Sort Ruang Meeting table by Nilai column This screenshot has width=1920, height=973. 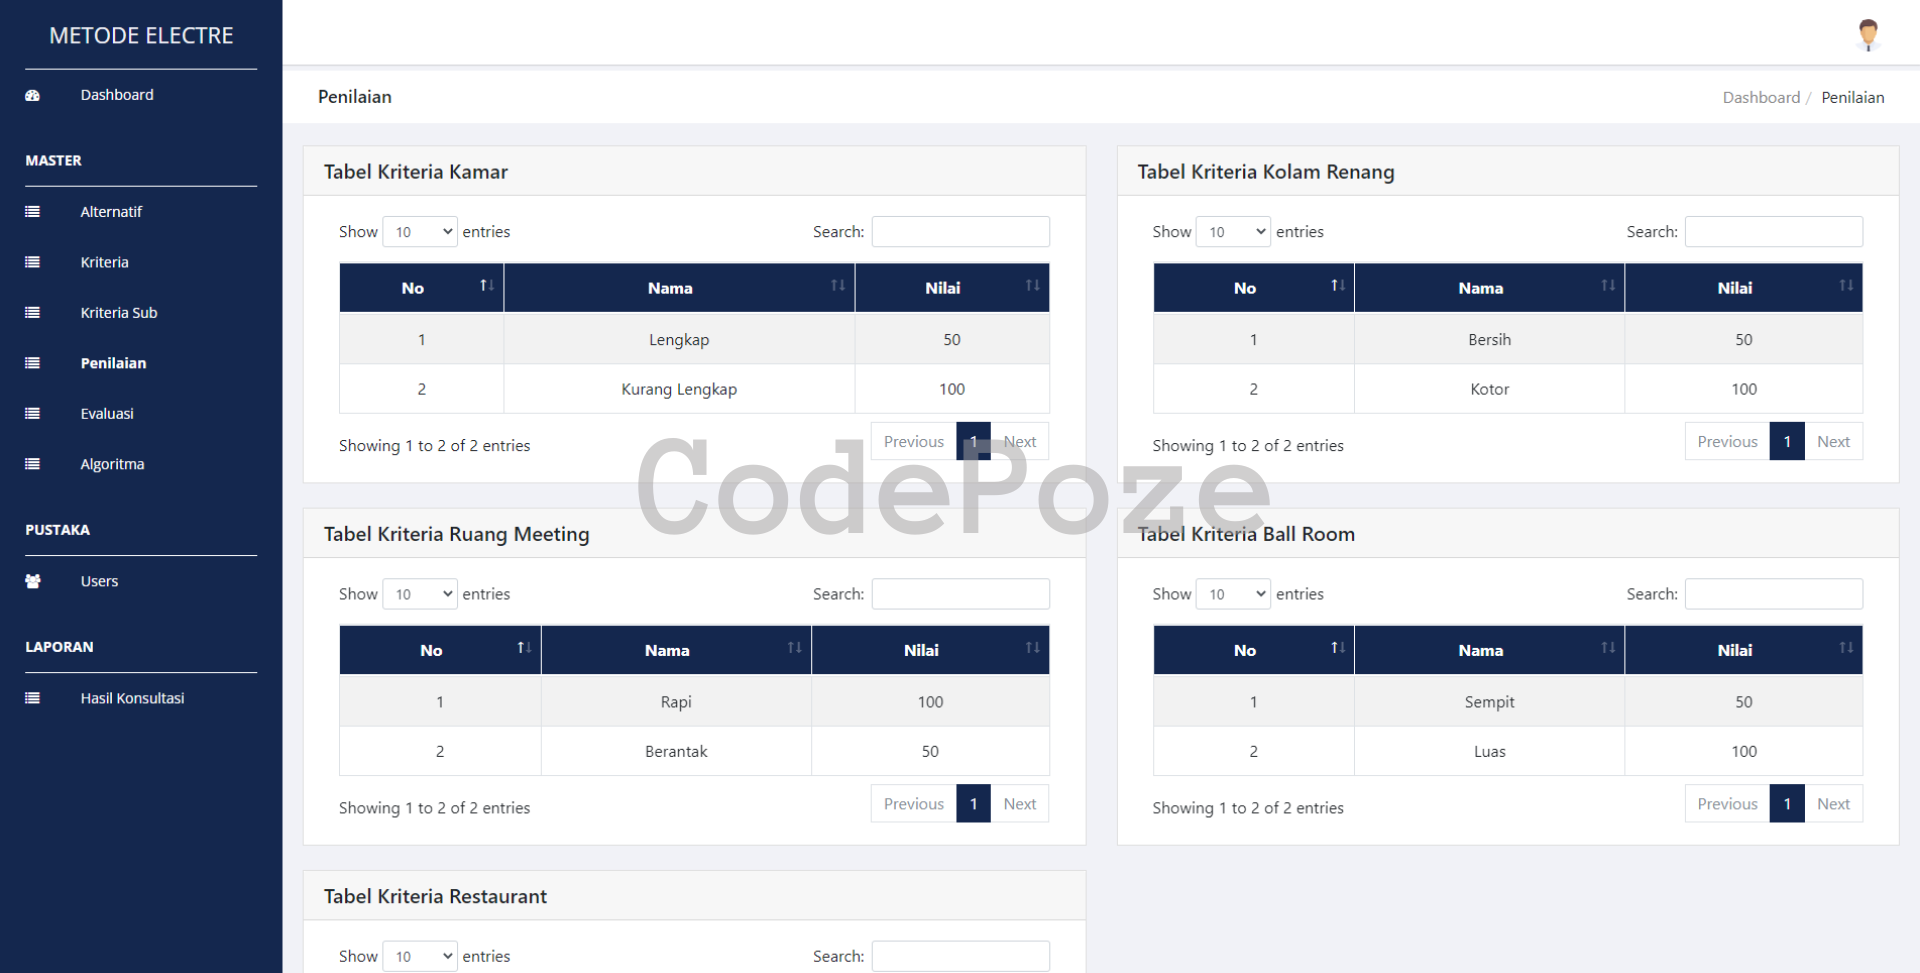coord(929,650)
